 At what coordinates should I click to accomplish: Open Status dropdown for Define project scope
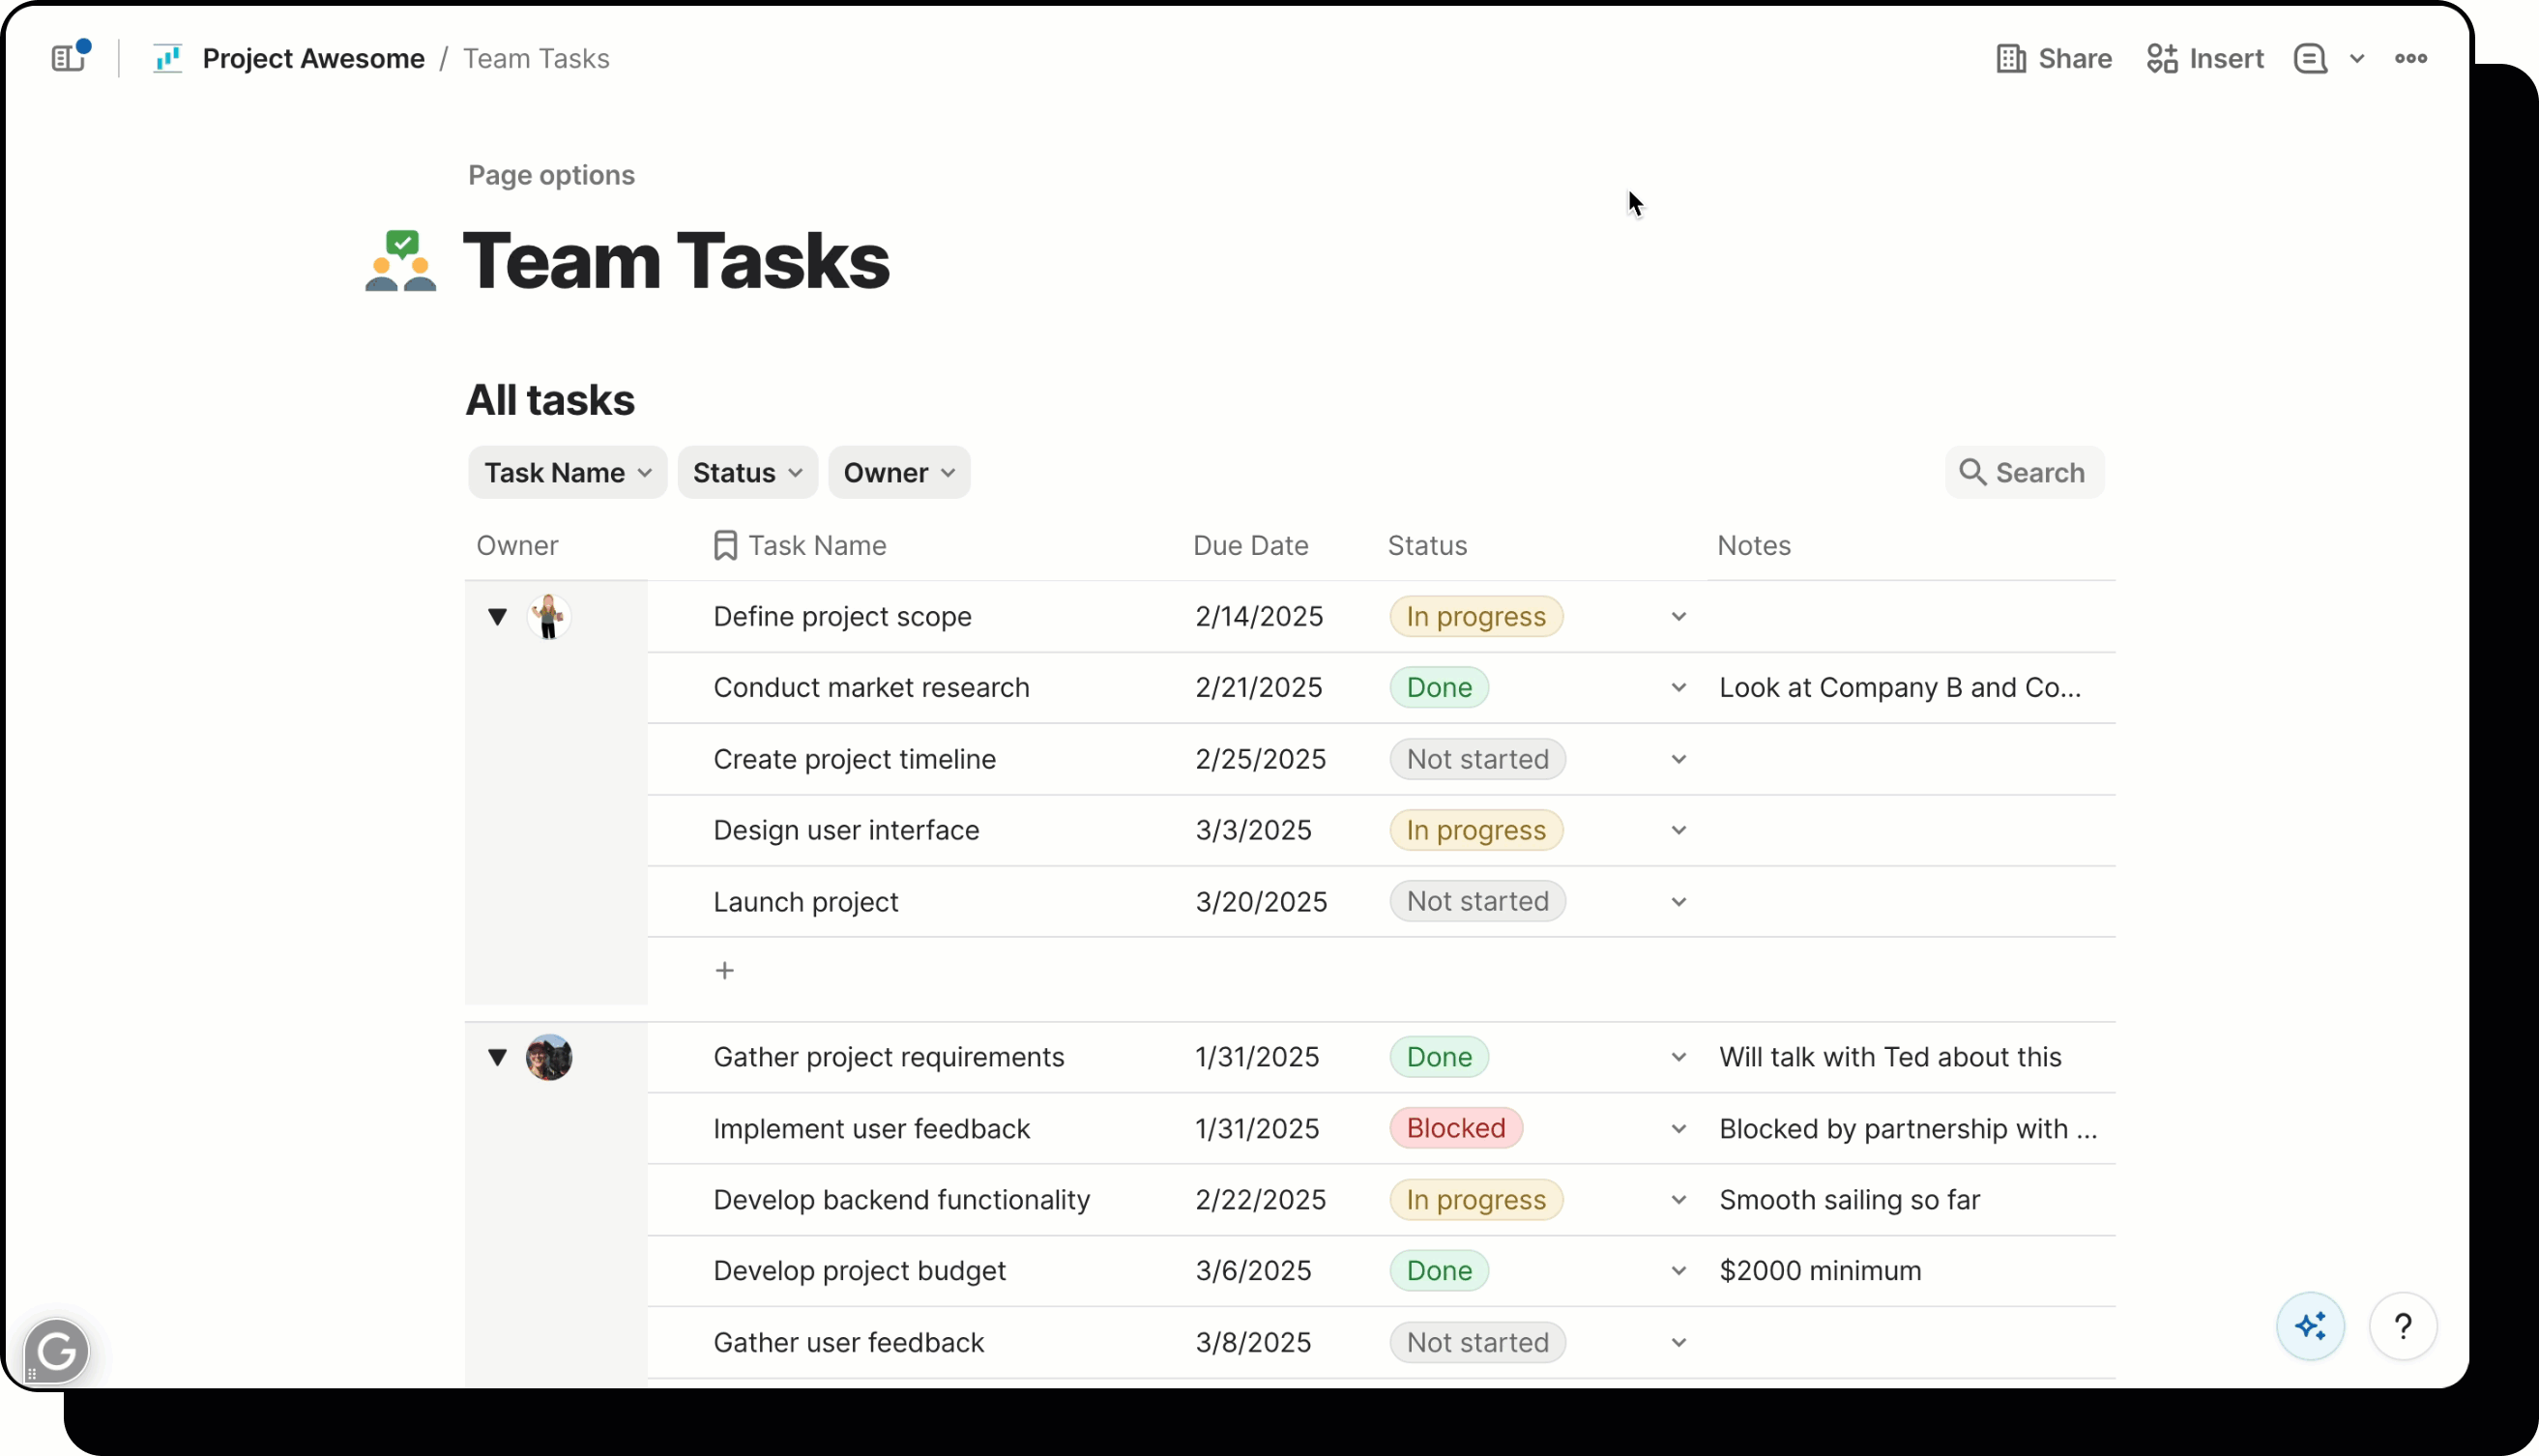(1678, 616)
